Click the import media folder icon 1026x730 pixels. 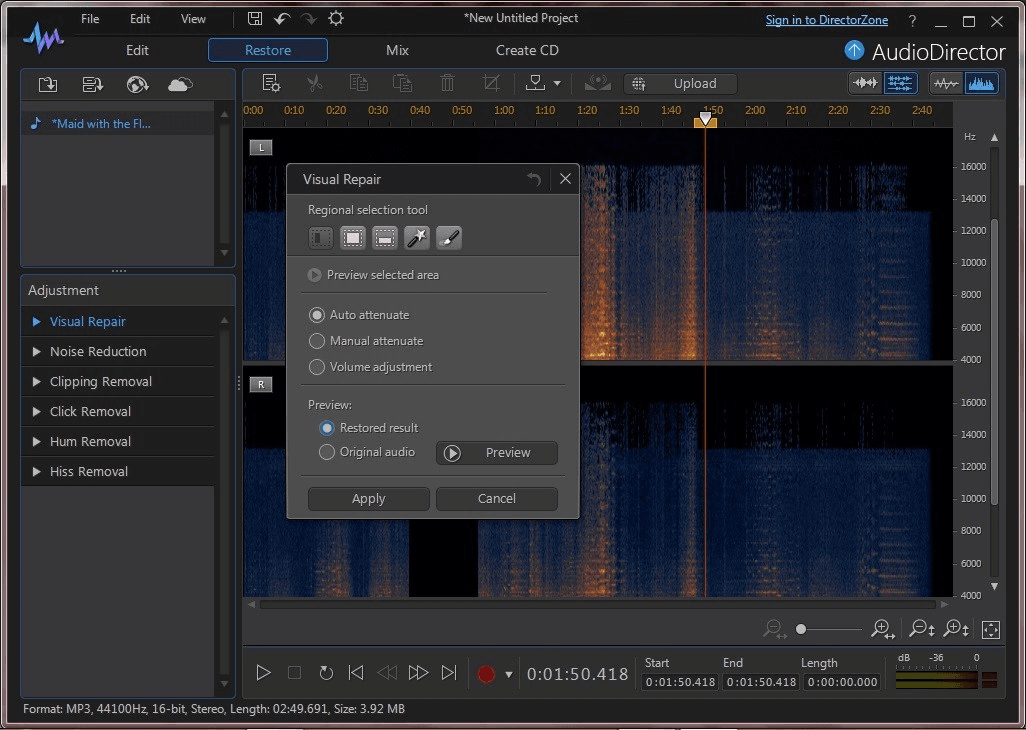47,84
